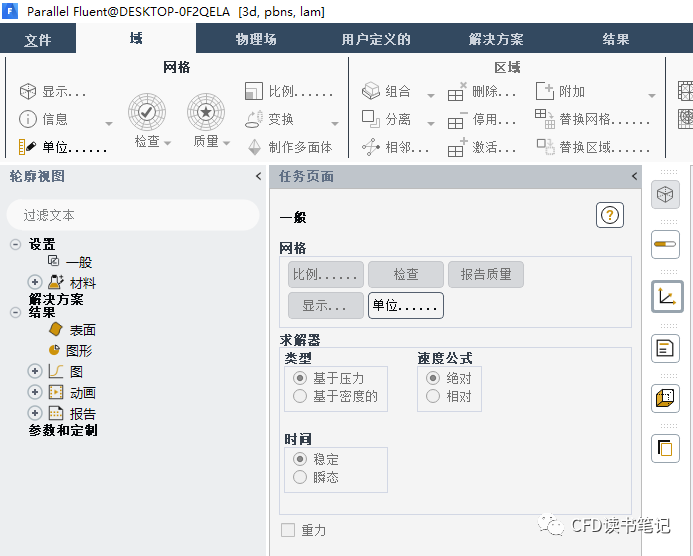The height and width of the screenshot is (556, 693).
Task: Click the document notes toolbar icon
Action: click(665, 348)
